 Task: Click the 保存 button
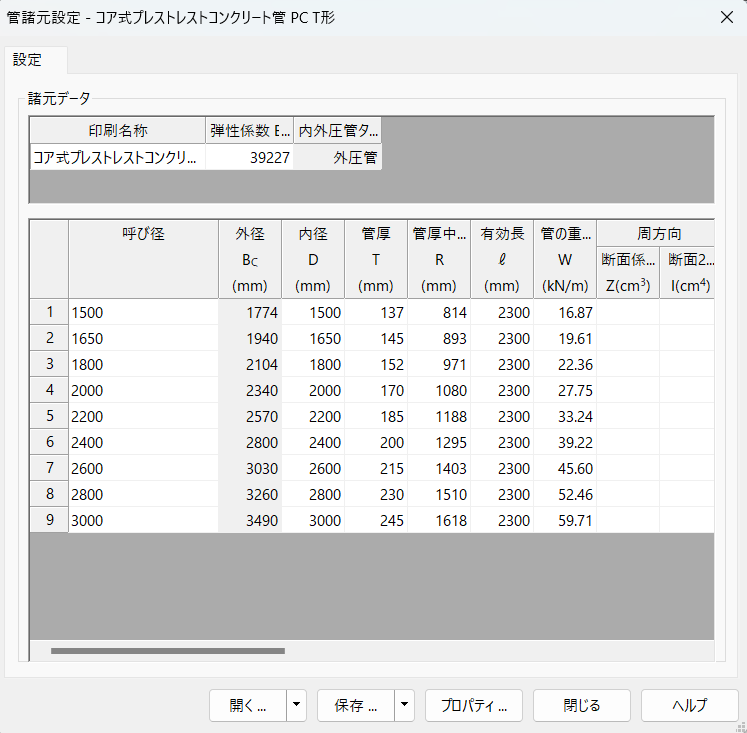click(x=355, y=705)
